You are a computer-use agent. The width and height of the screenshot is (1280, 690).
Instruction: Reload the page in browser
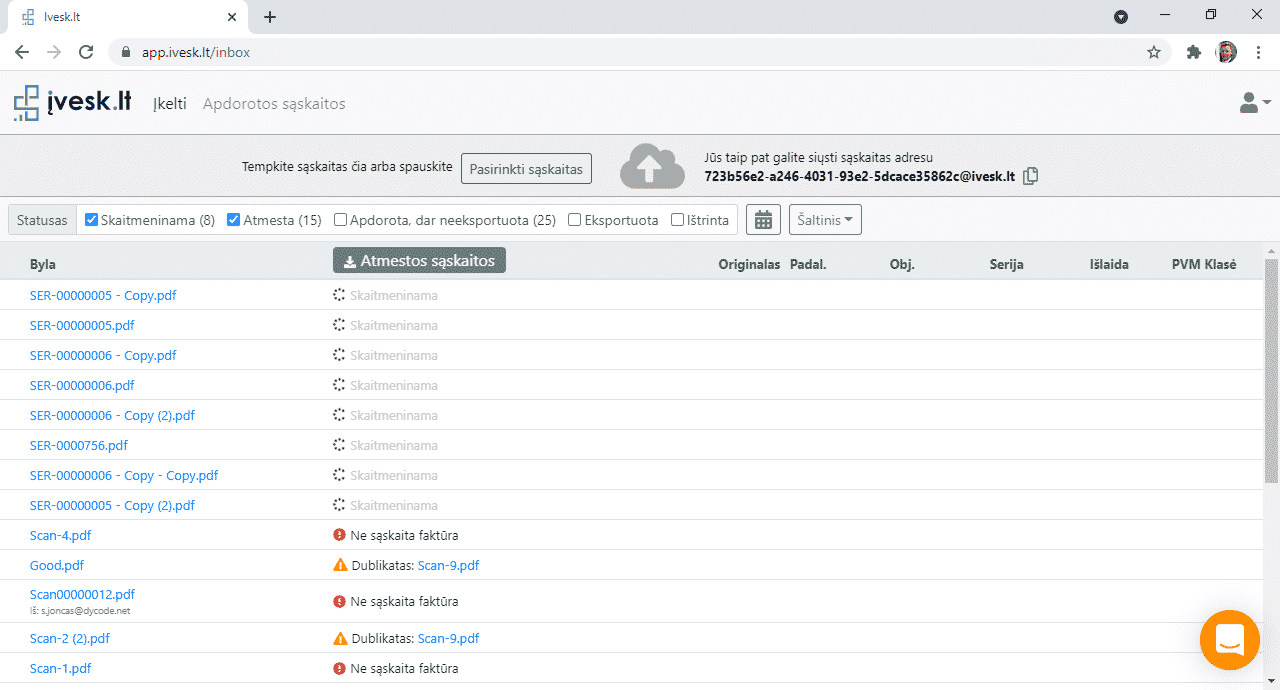pyautogui.click(x=86, y=52)
